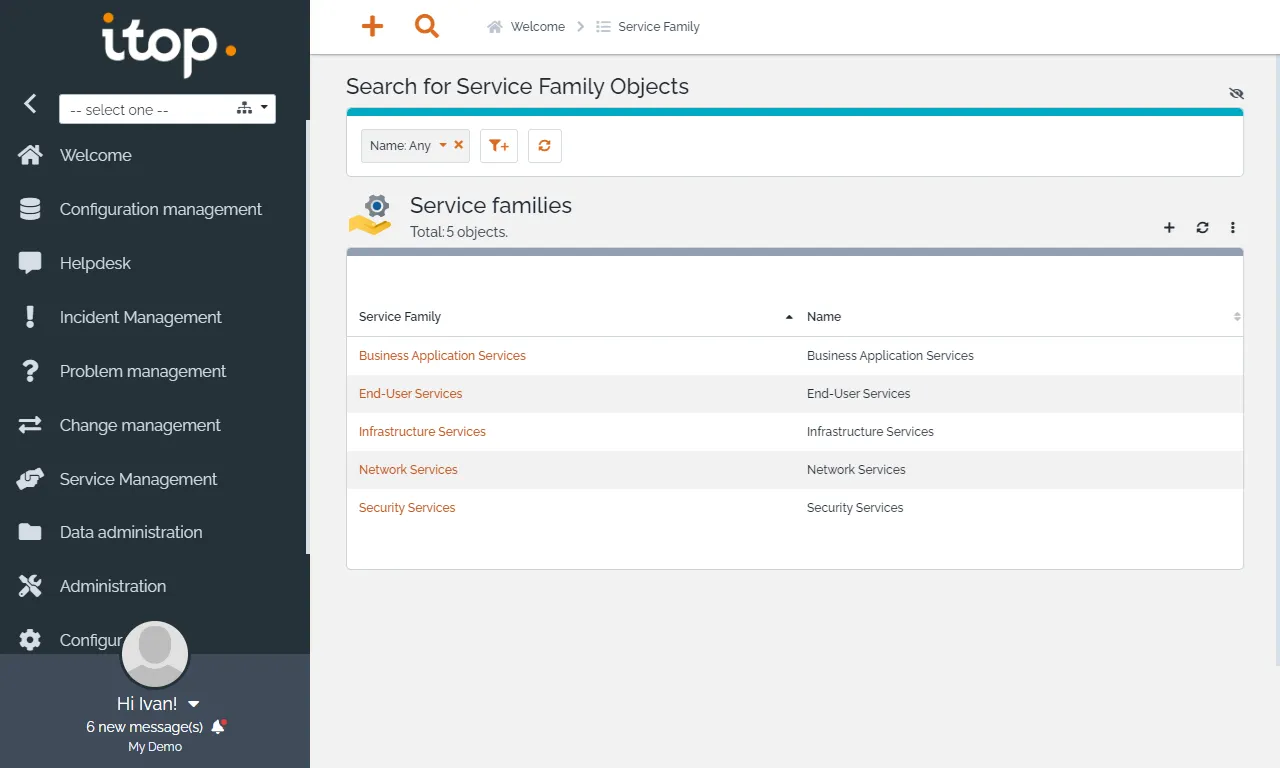Click the 'Total: 5 objects.' text
Screen dimensions: 1280x768
pyautogui.click(x=459, y=232)
